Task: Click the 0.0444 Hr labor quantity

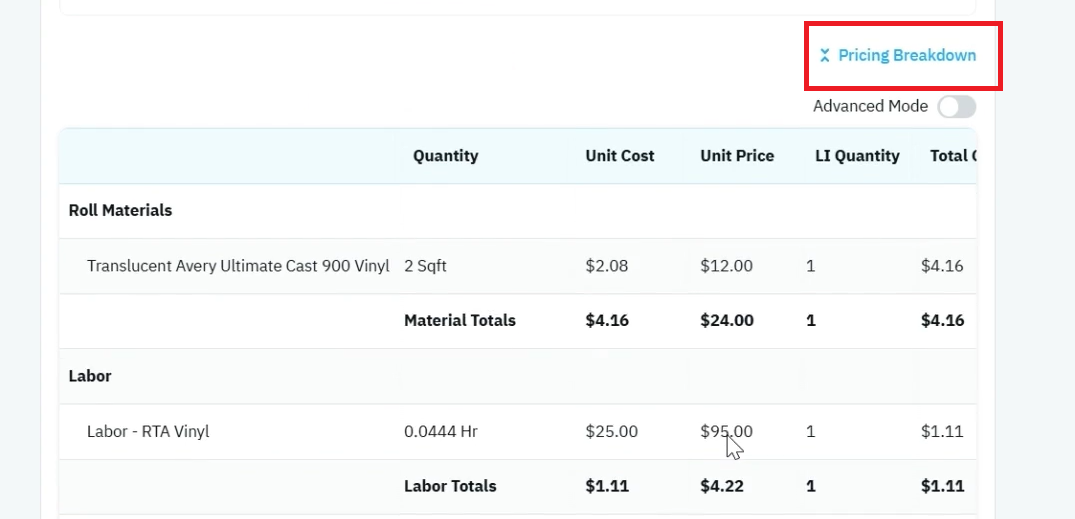Action: tap(441, 431)
